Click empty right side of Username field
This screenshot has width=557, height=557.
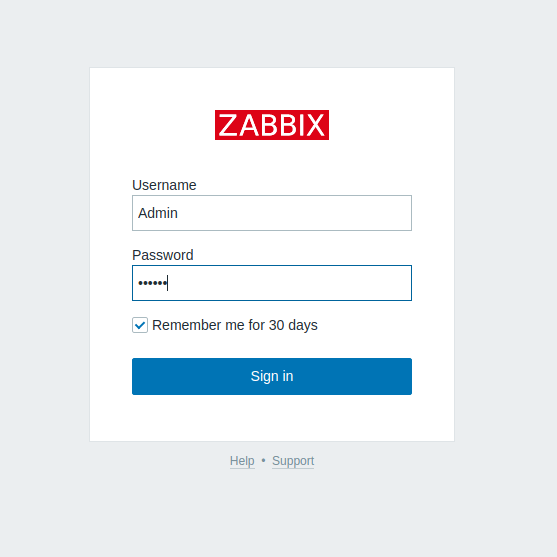[320, 213]
